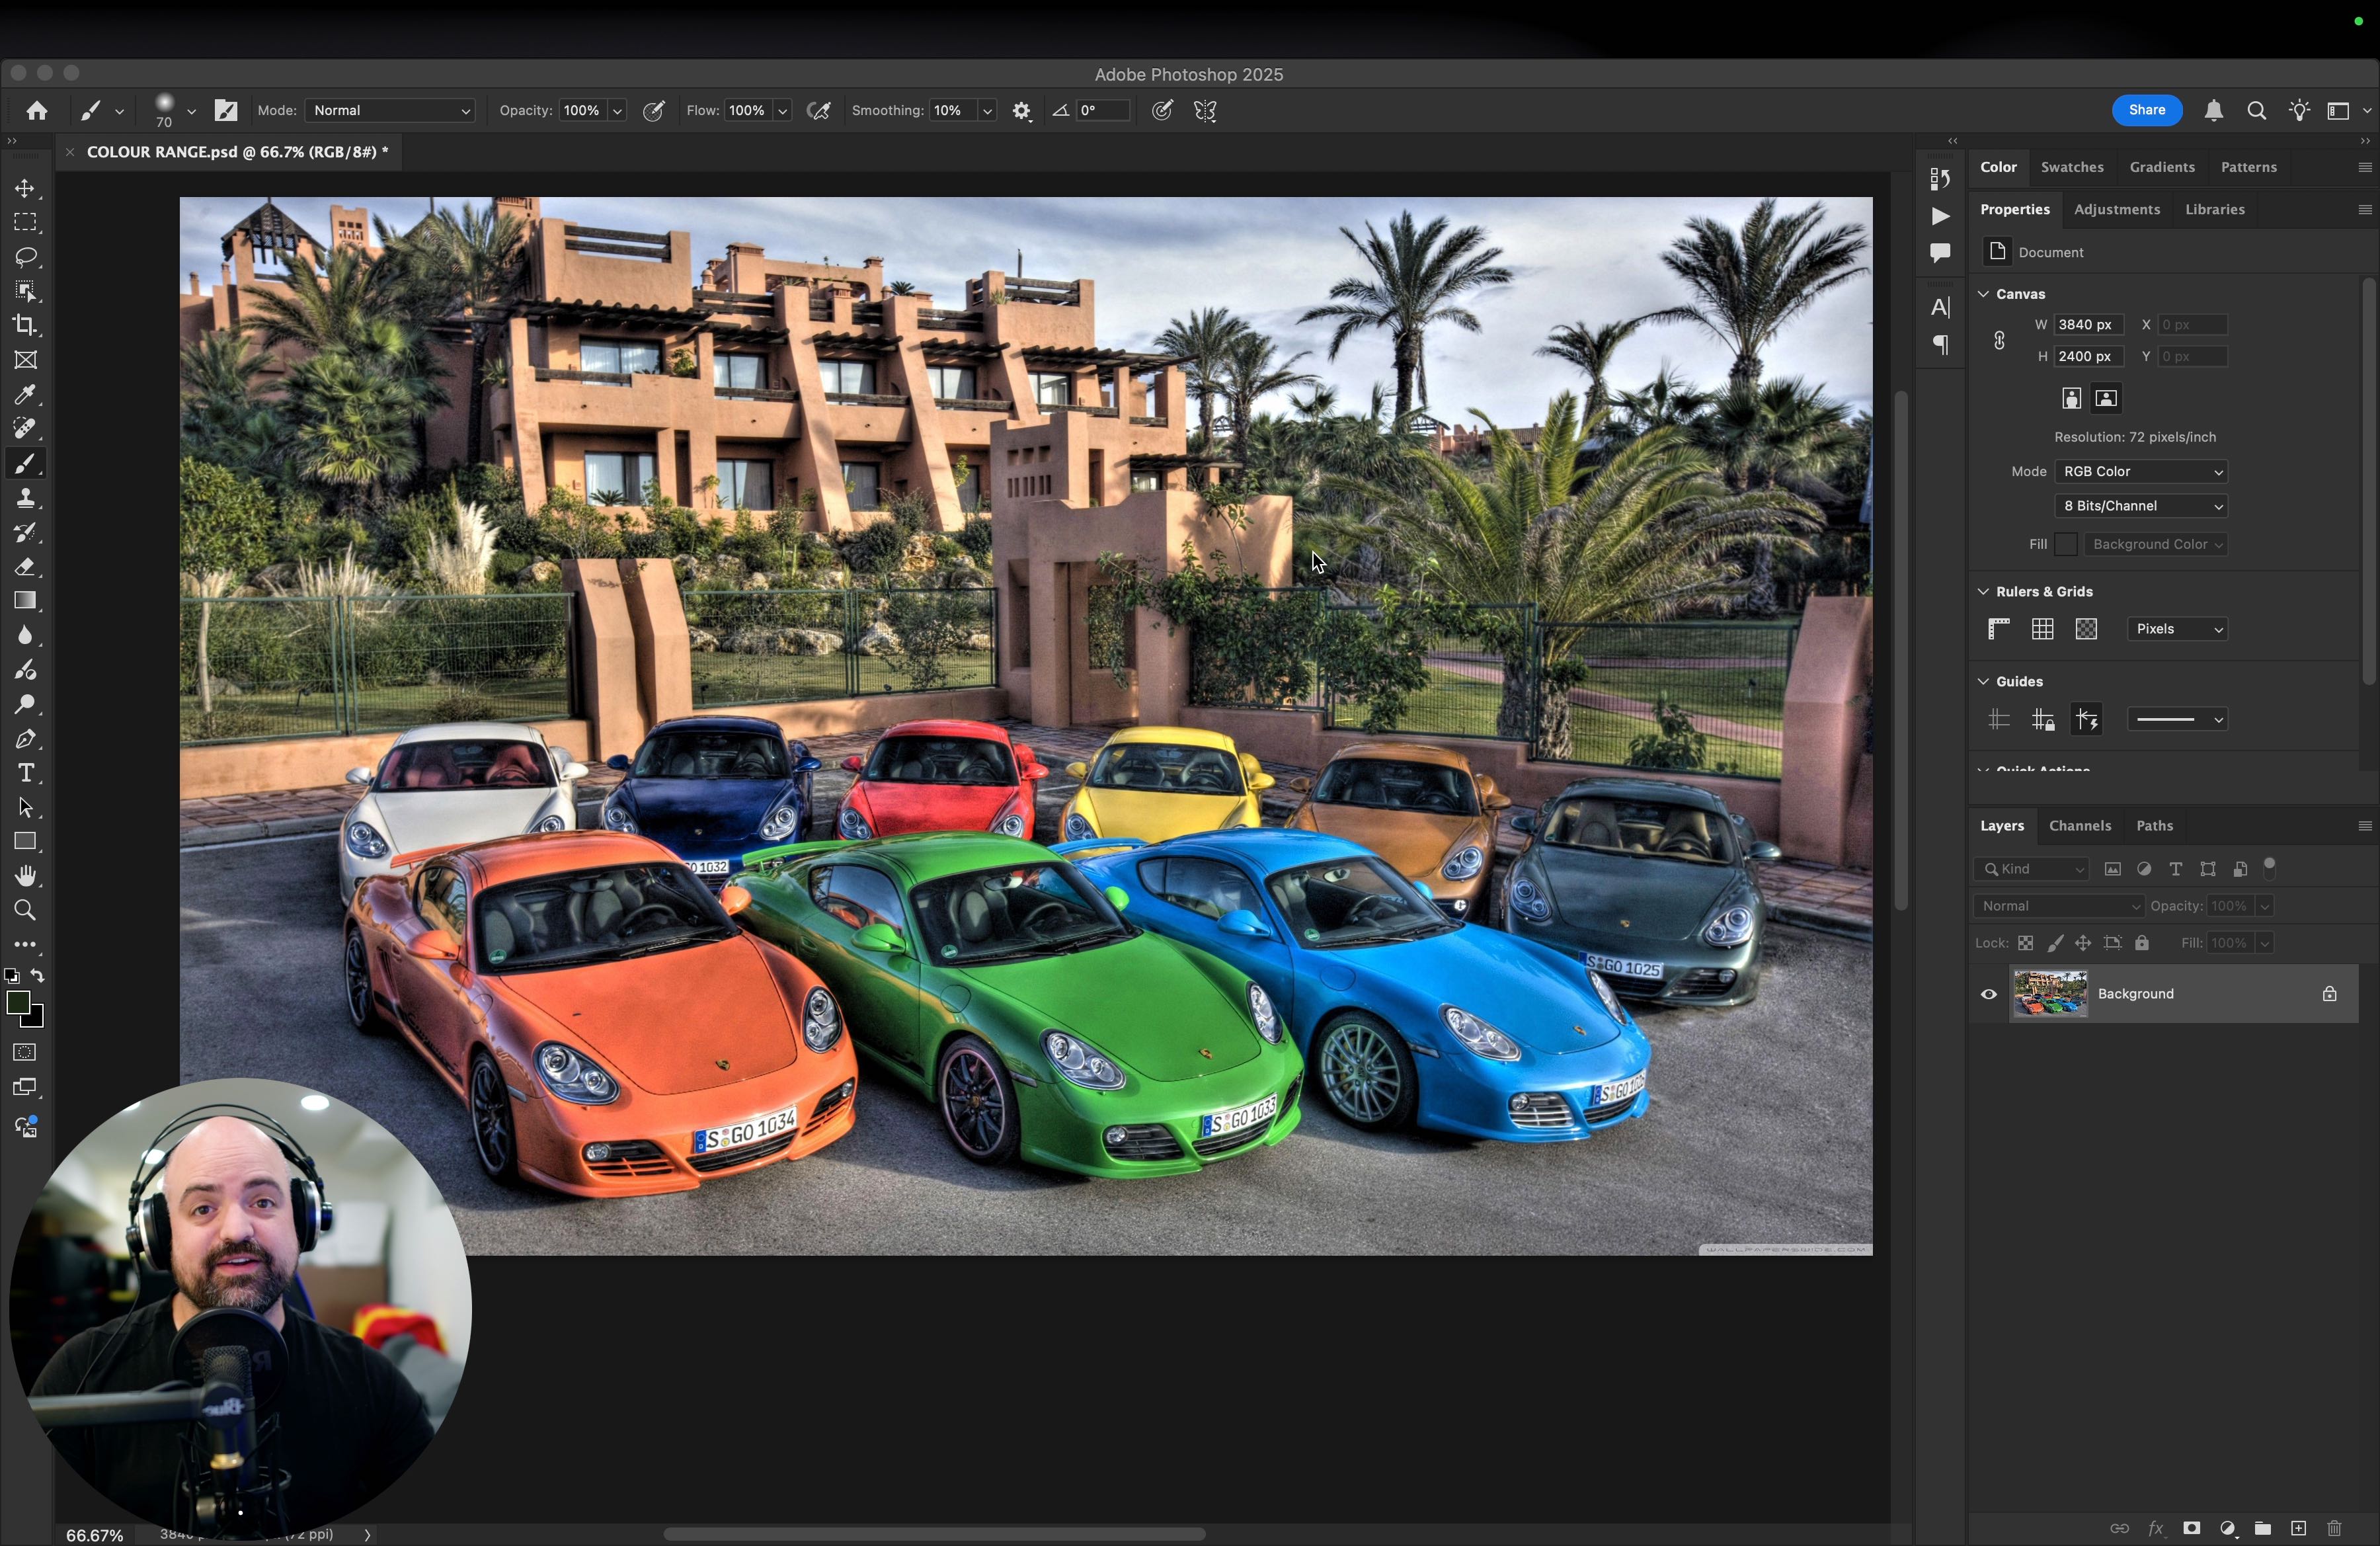Select the Clone Stamp tool
The width and height of the screenshot is (2380, 1546).
(x=26, y=498)
